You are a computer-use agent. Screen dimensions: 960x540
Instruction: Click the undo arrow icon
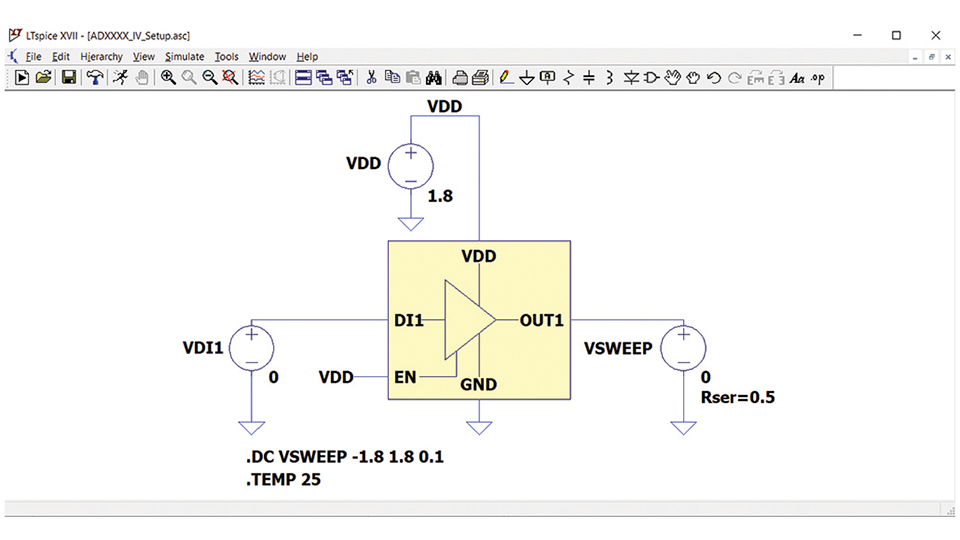click(x=714, y=78)
